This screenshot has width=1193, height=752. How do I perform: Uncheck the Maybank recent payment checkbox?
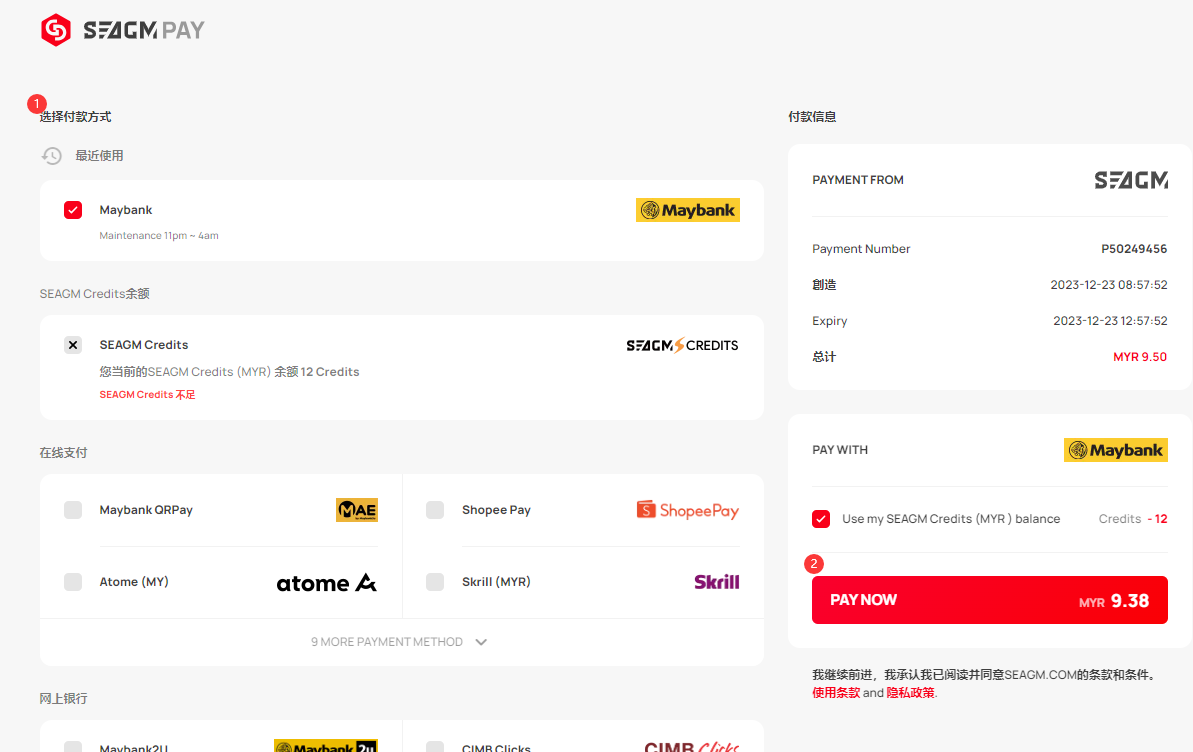click(73, 210)
